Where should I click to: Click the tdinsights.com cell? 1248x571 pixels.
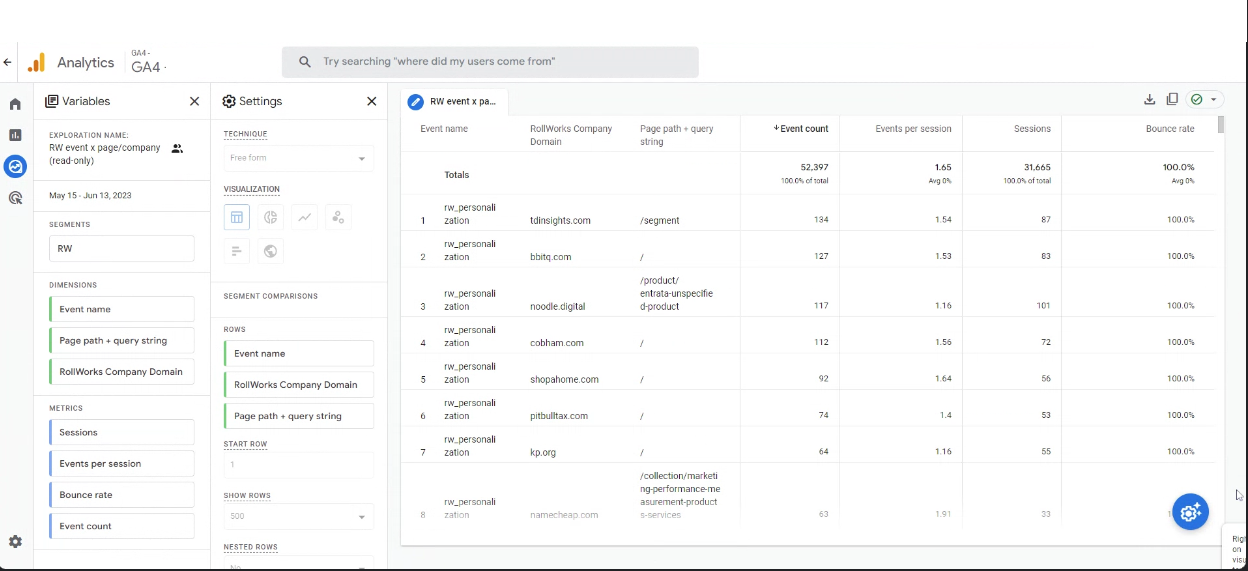coord(560,220)
